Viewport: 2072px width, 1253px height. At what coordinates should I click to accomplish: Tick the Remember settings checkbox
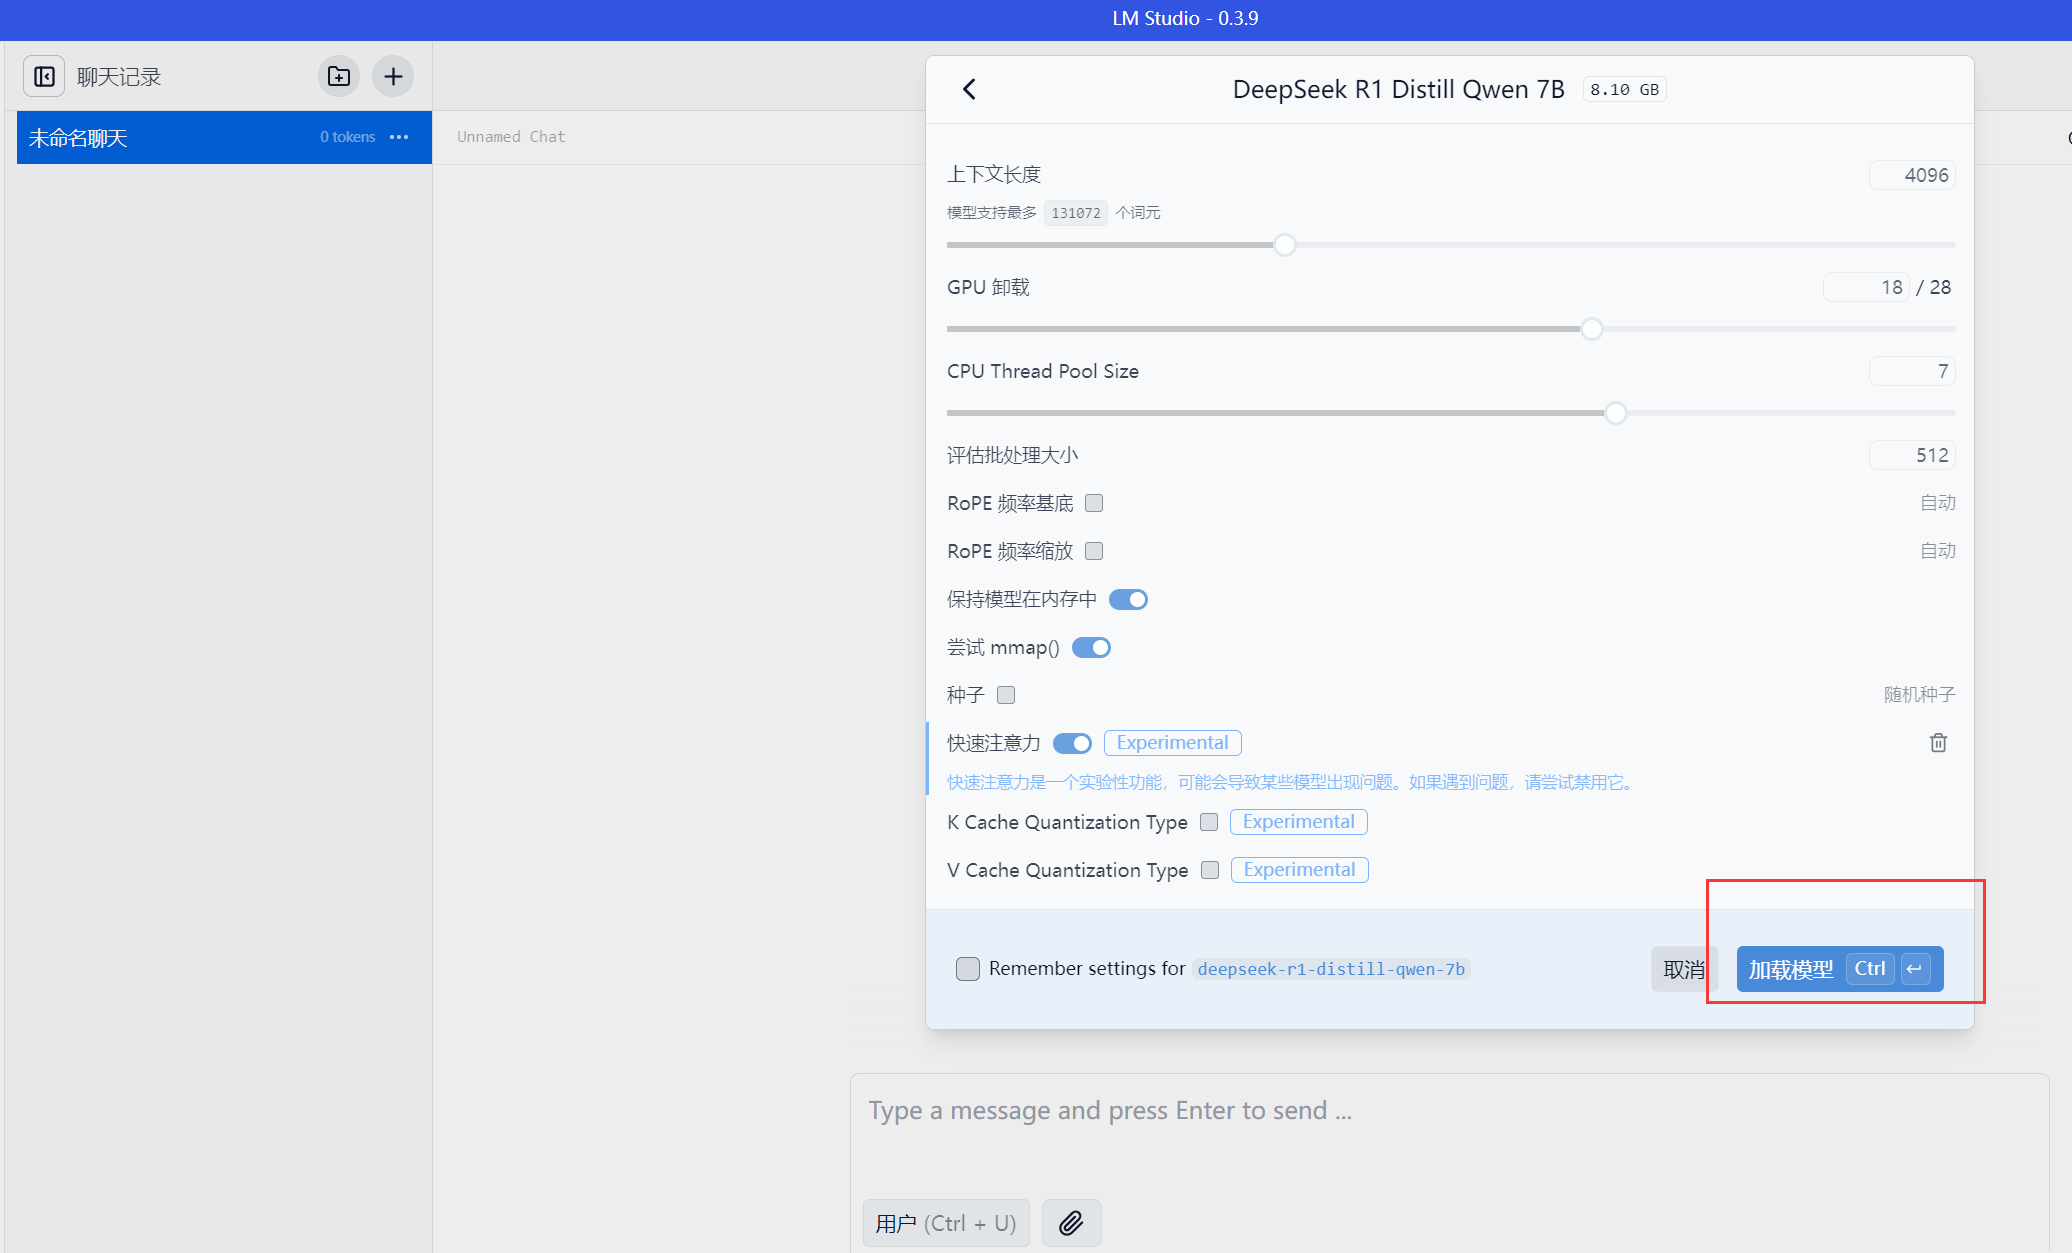[x=967, y=968]
